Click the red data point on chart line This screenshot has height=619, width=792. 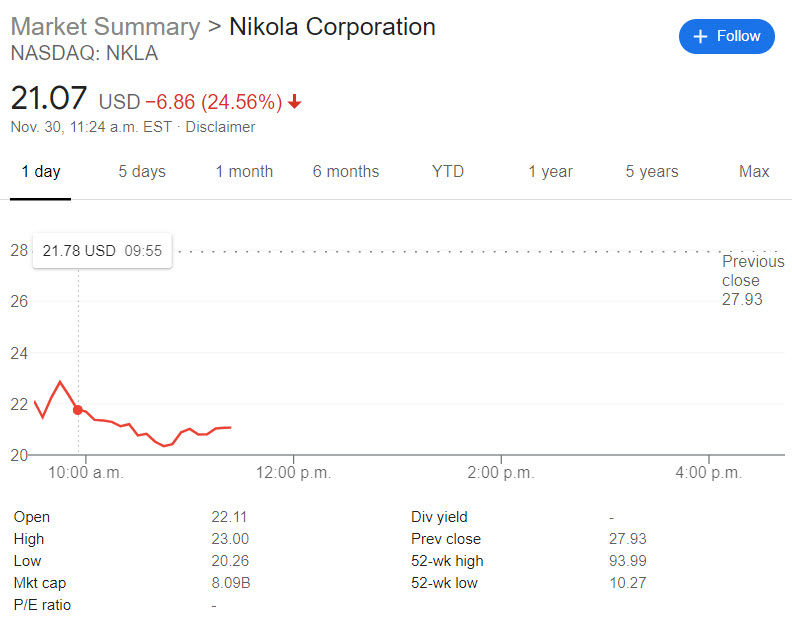pyautogui.click(x=78, y=410)
